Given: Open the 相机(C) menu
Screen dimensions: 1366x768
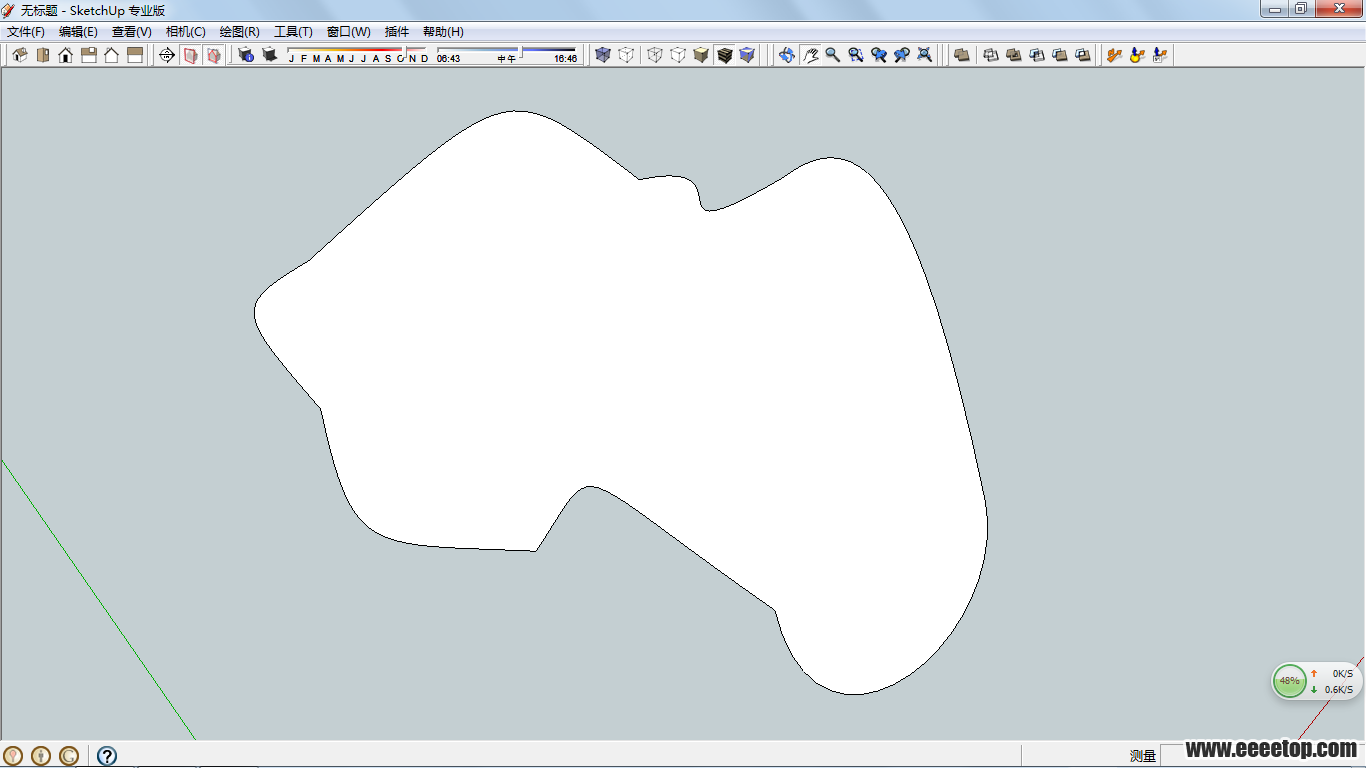Looking at the screenshot, I should pyautogui.click(x=186, y=32).
